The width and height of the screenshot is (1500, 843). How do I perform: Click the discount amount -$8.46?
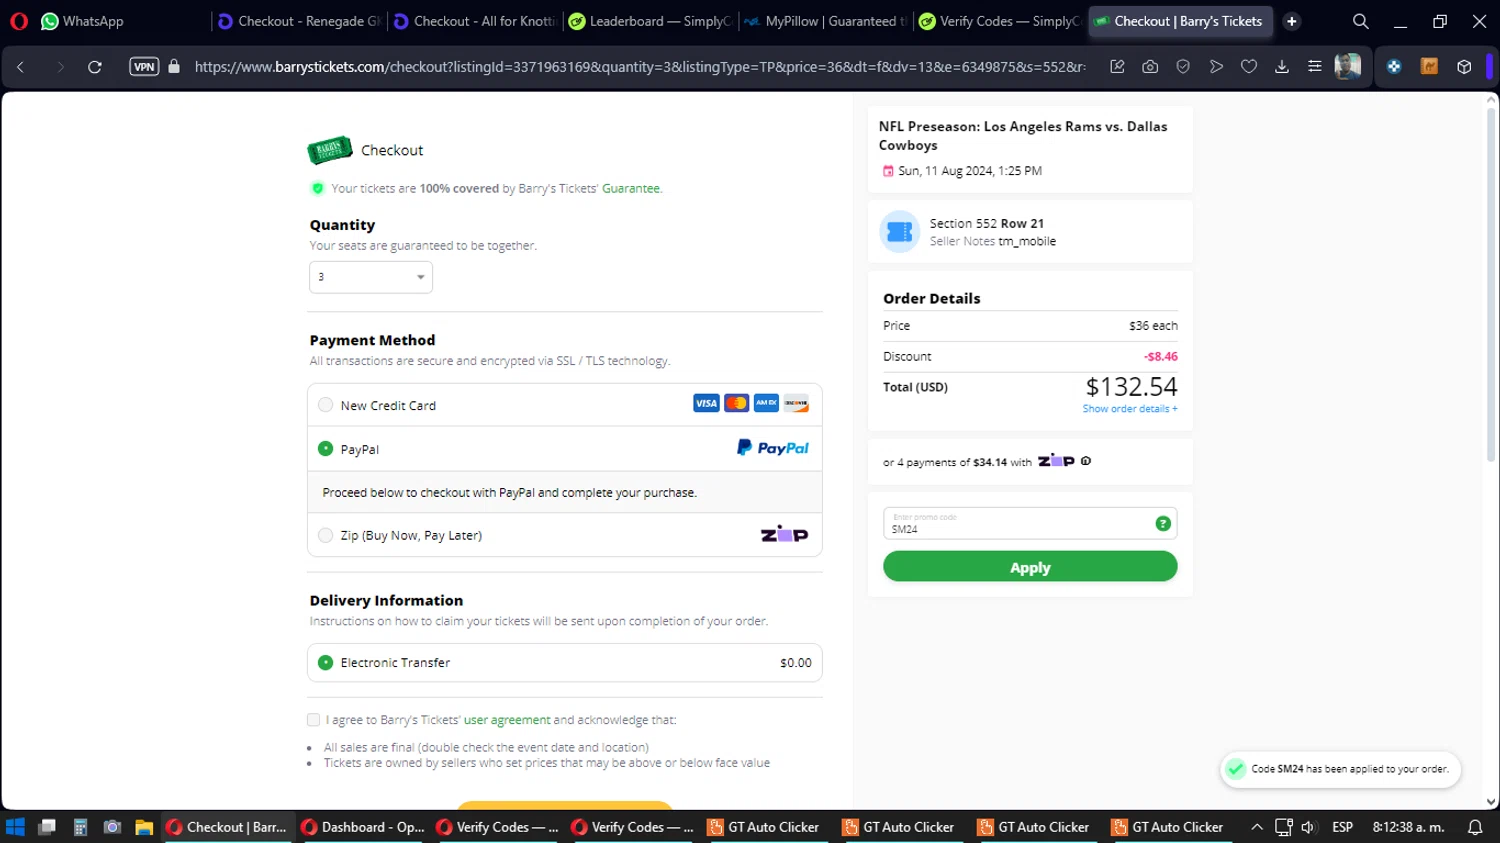pyautogui.click(x=1161, y=356)
